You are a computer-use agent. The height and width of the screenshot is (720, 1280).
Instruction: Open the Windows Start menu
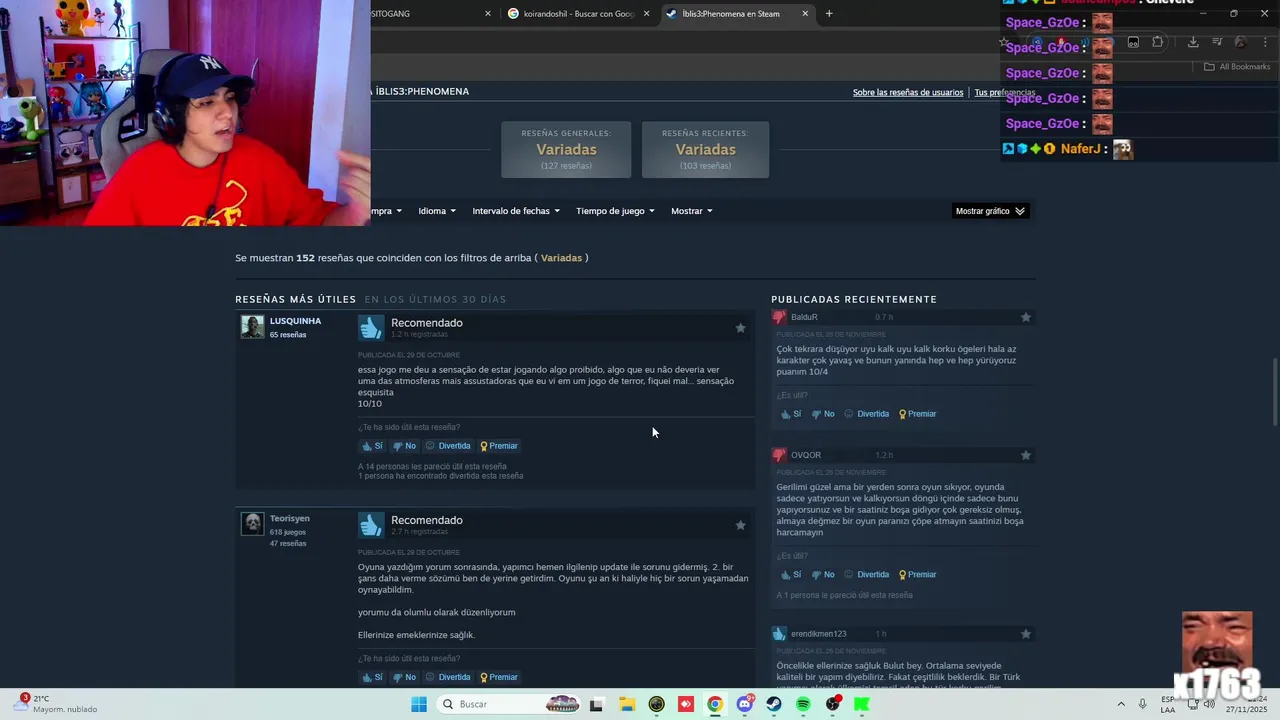(x=419, y=704)
